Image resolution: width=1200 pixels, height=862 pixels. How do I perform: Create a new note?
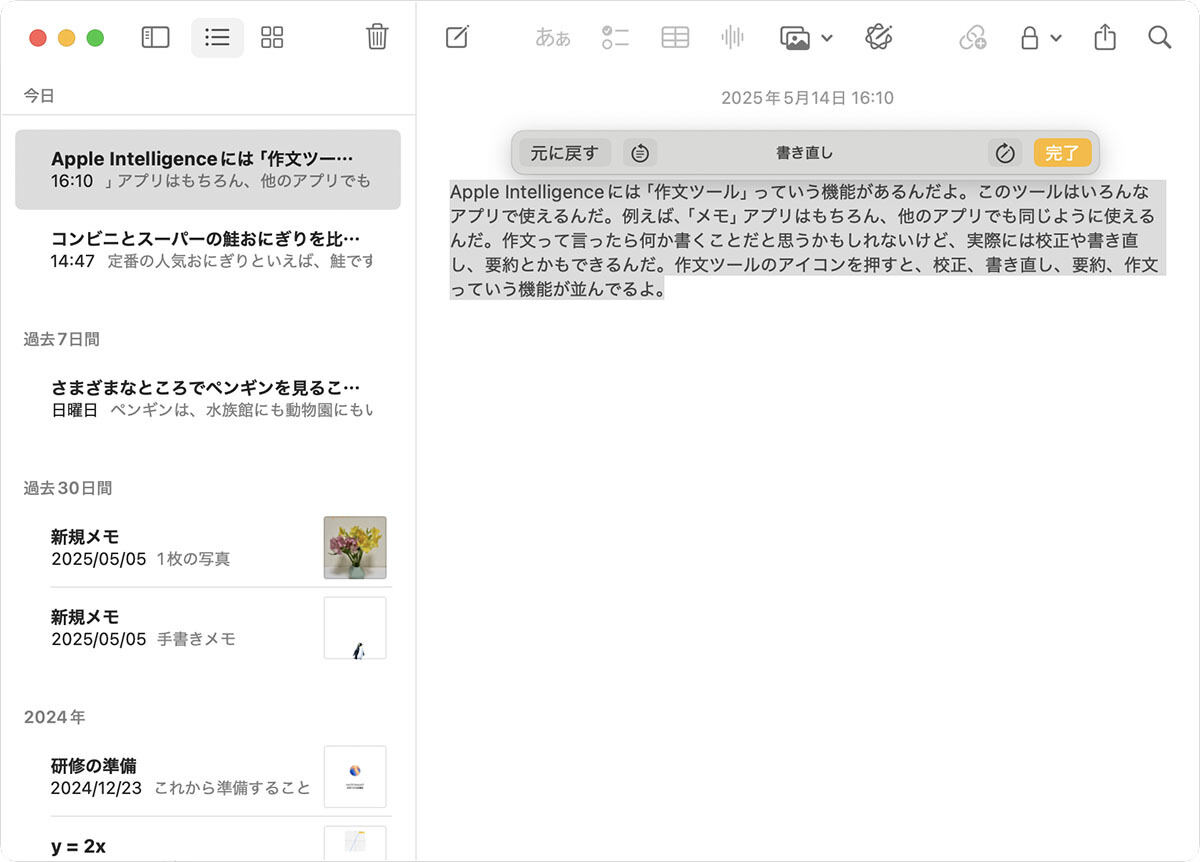click(x=457, y=38)
